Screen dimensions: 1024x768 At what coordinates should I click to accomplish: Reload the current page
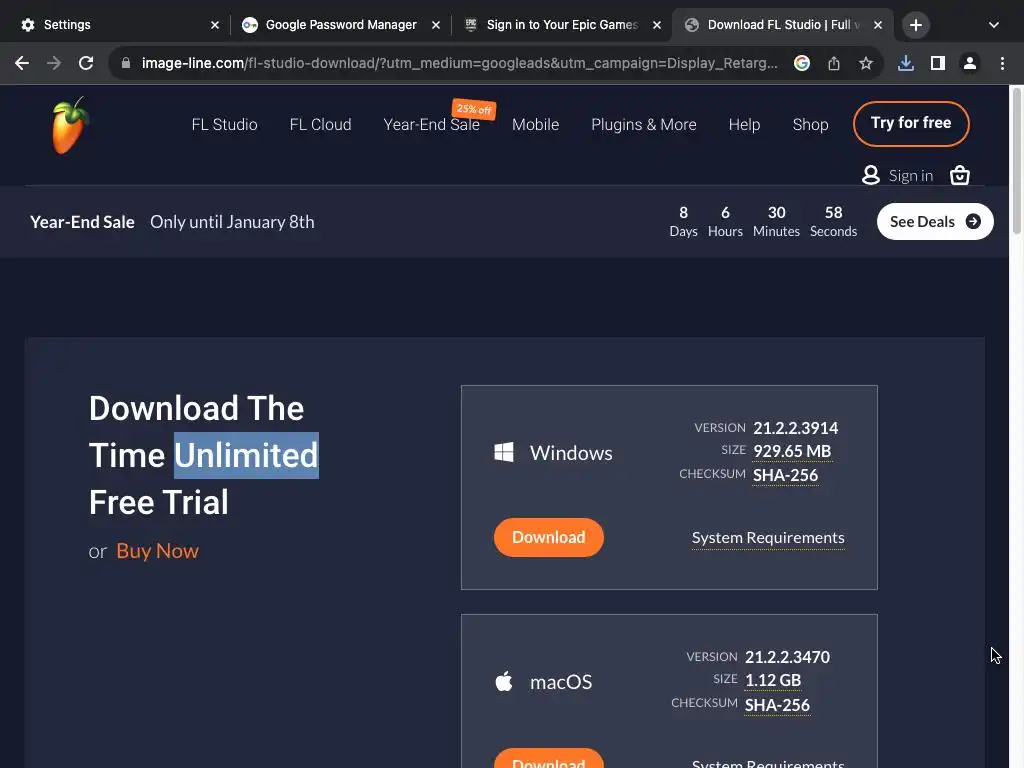86,63
